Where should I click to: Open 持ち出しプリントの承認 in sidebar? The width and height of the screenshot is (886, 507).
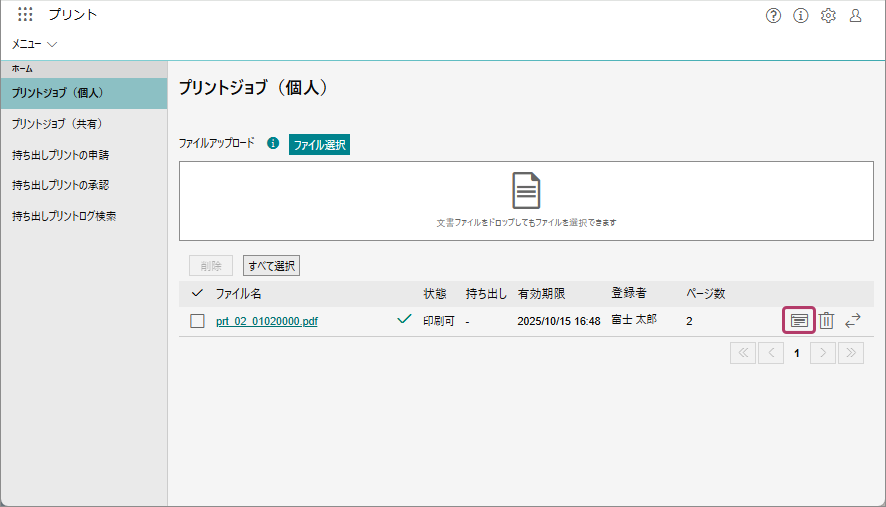tap(84, 185)
